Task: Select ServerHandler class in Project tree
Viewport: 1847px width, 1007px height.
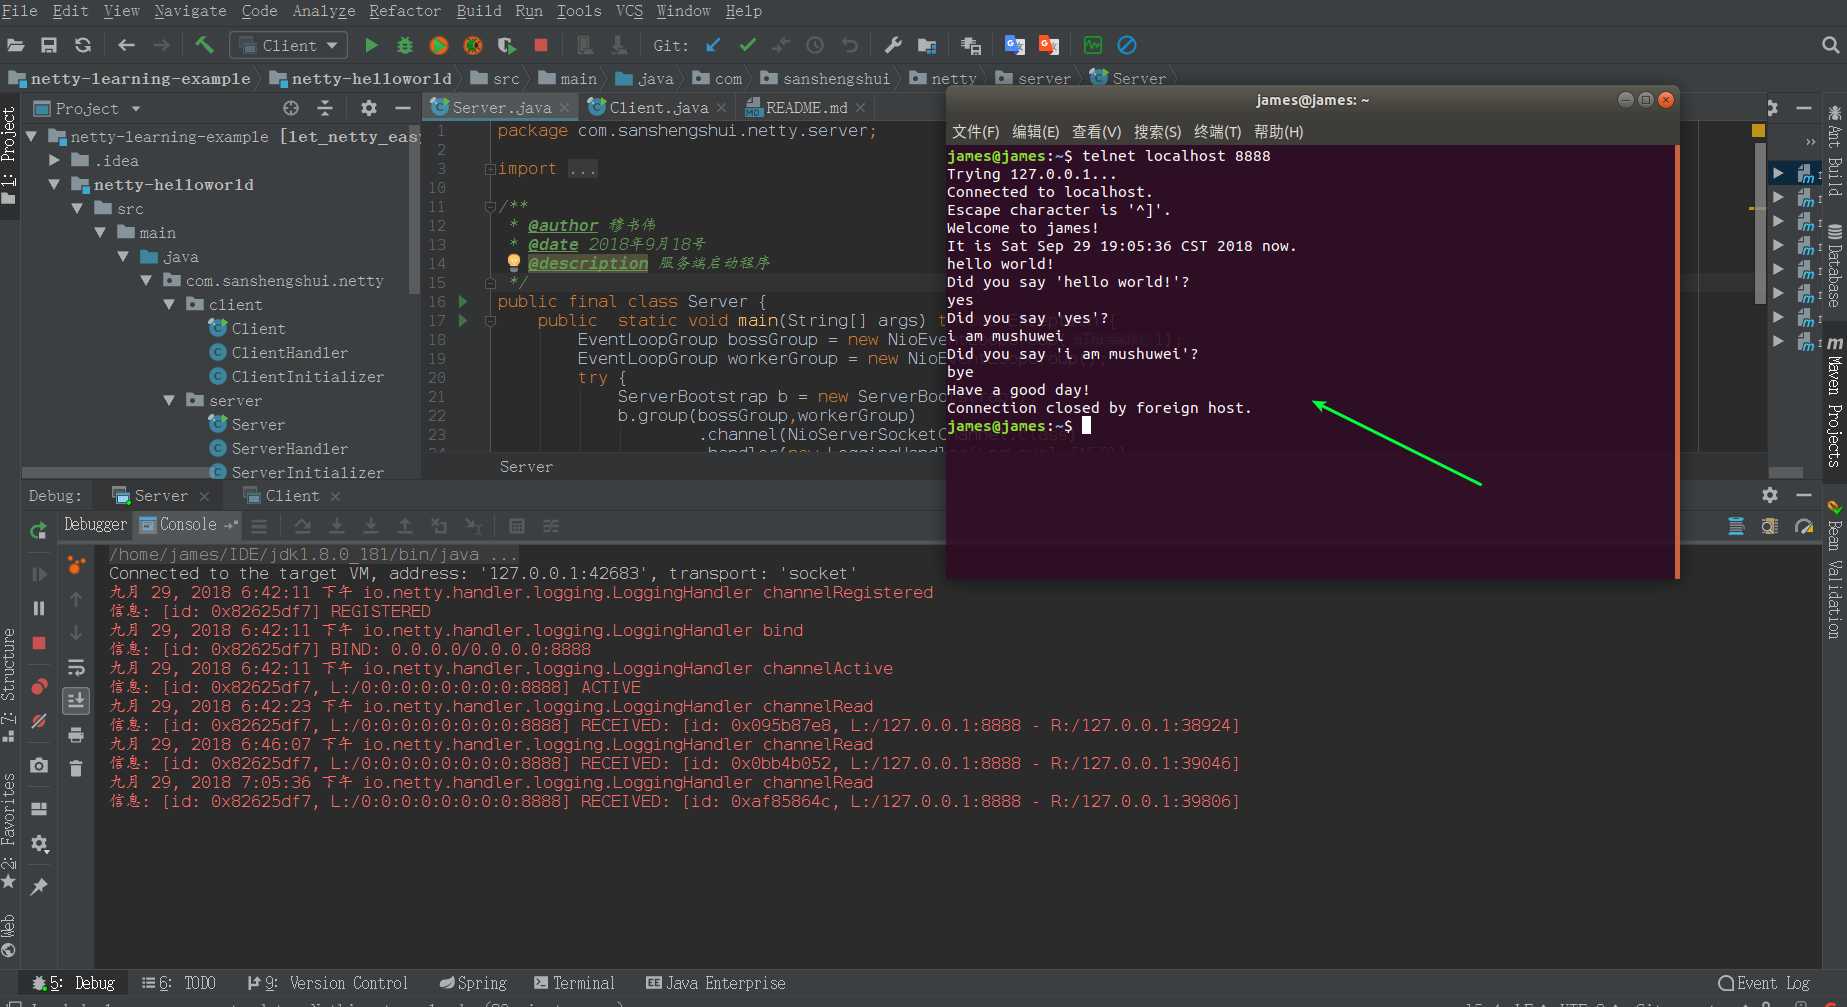Action: [289, 448]
